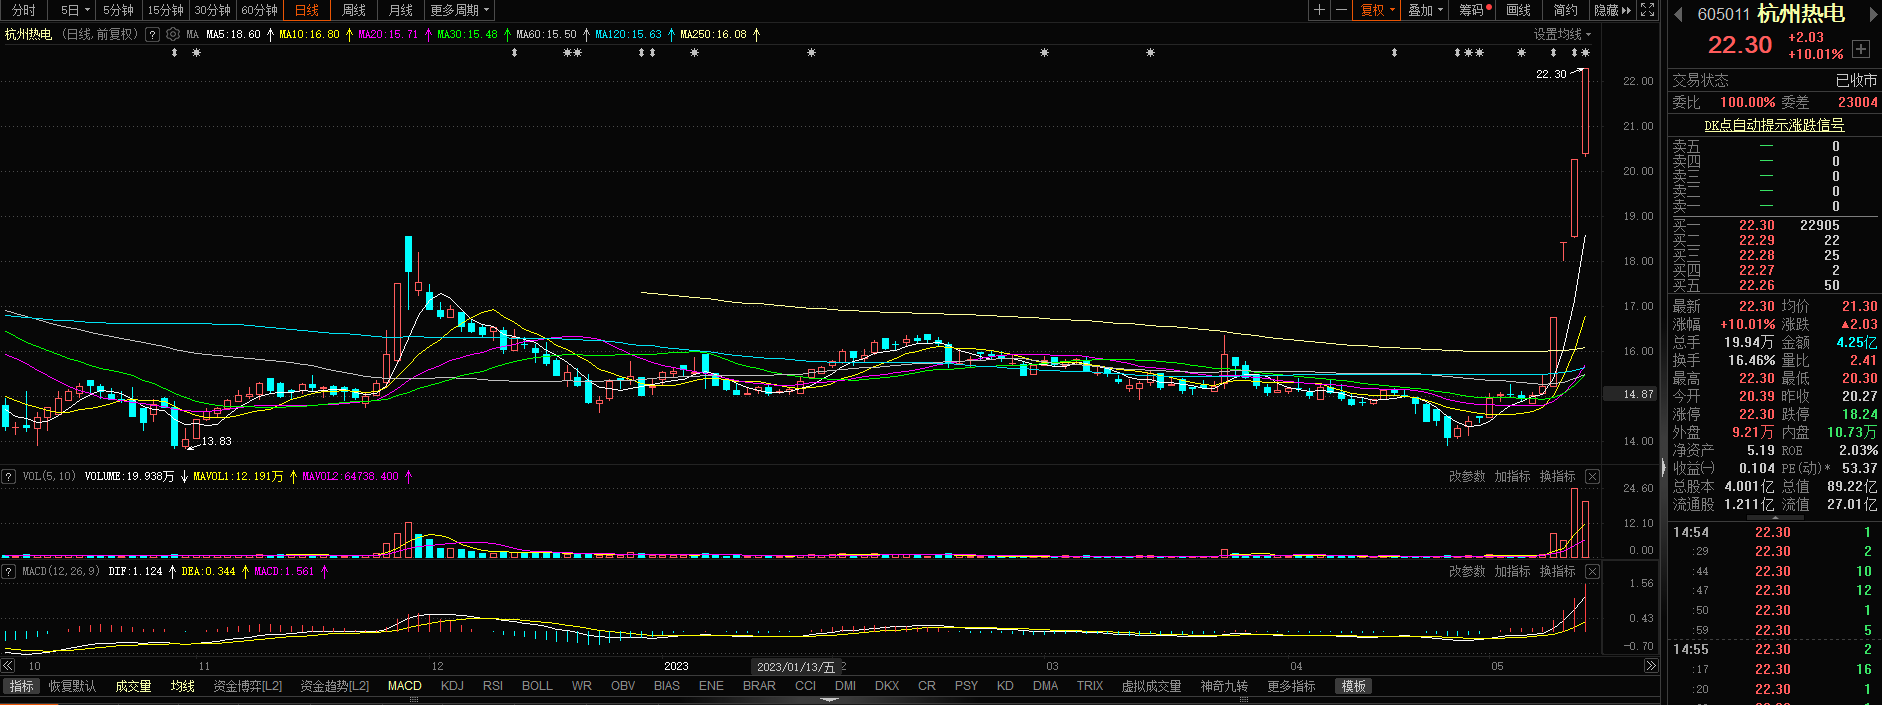Viewport: 1882px width, 705px height.
Task: Add stock to watchlist plus icon
Action: (x=1861, y=48)
